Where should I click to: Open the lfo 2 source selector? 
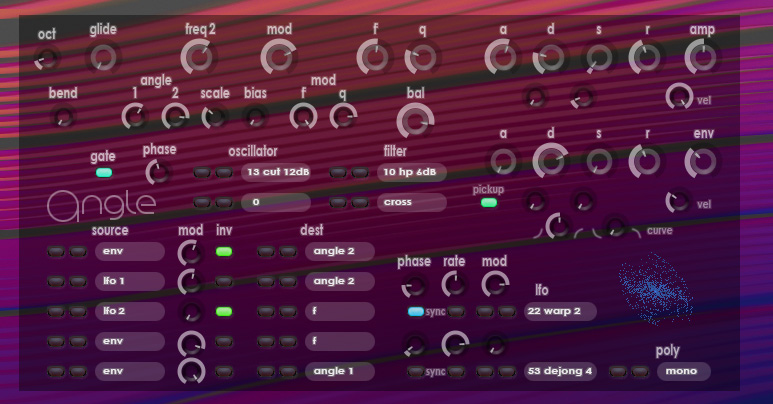[130, 312]
